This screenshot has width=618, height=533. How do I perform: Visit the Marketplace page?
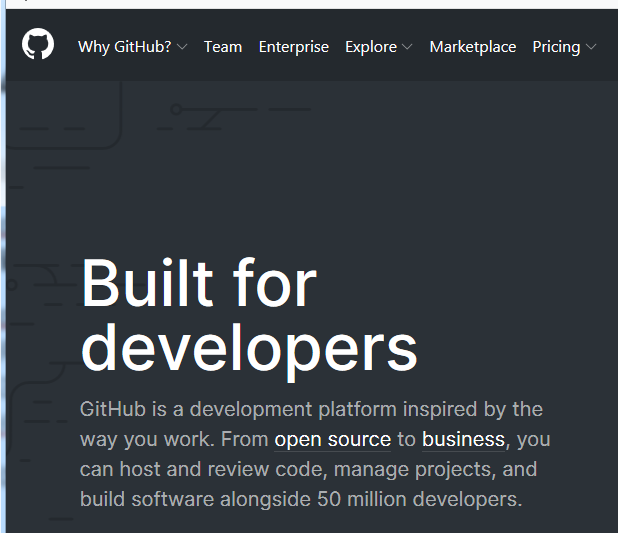tap(473, 47)
